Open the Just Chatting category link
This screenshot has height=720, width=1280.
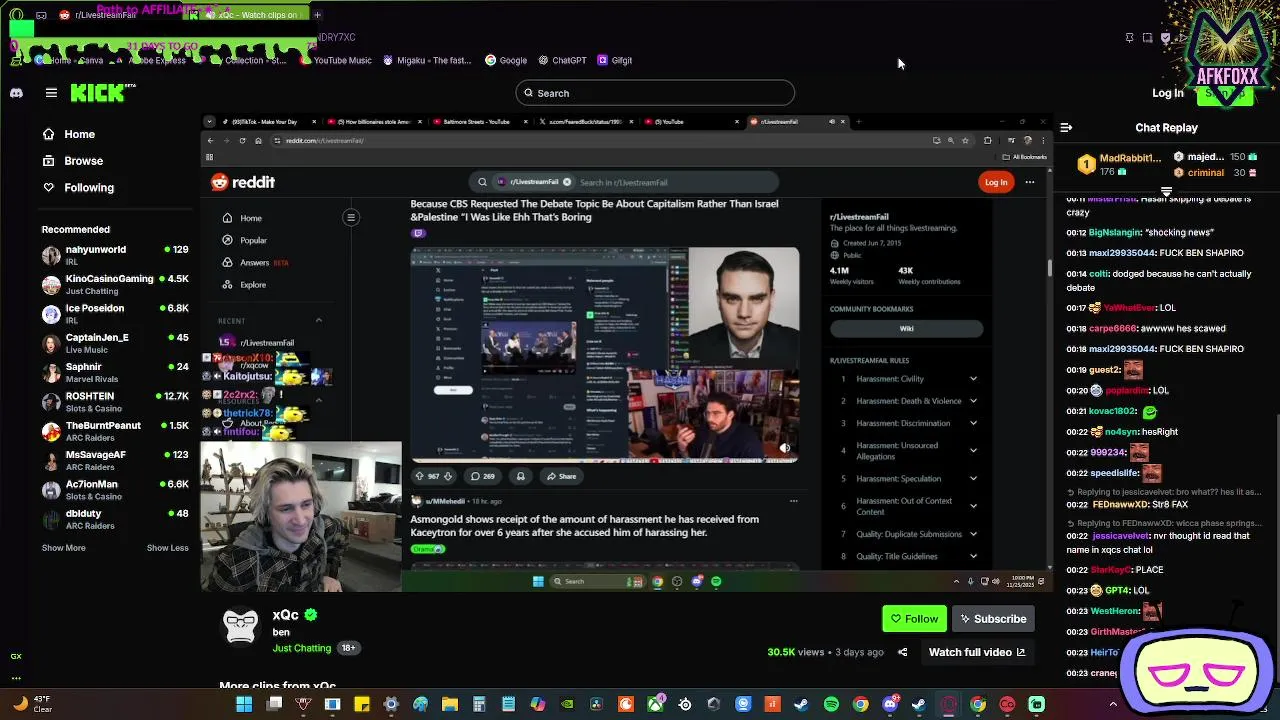(302, 648)
